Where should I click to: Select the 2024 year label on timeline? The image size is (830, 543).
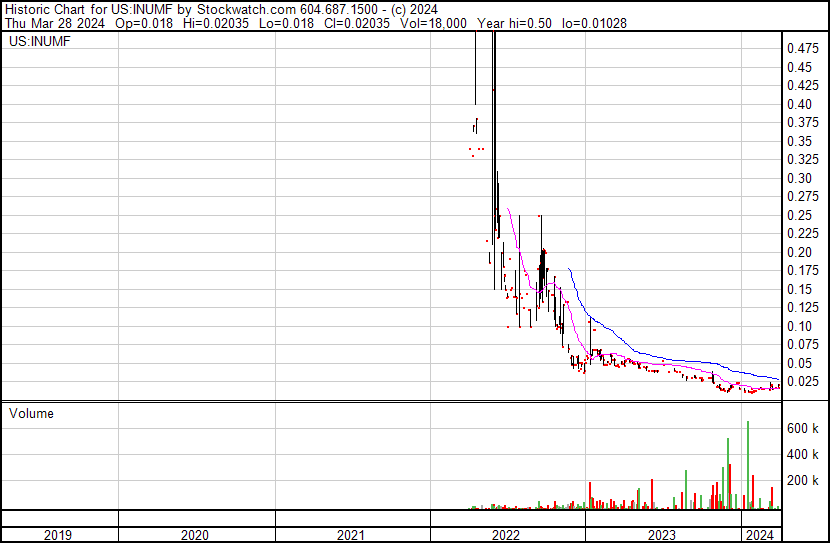pyautogui.click(x=760, y=535)
